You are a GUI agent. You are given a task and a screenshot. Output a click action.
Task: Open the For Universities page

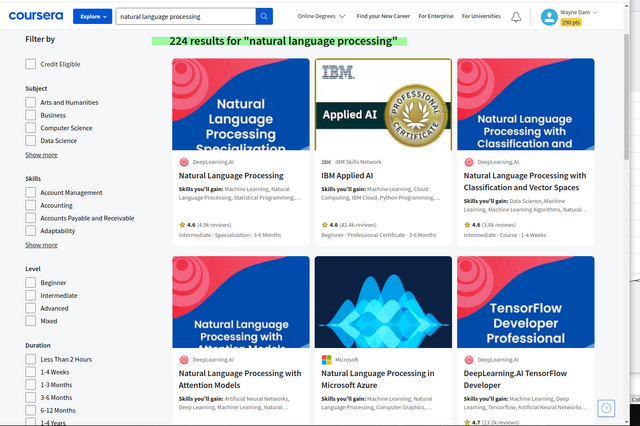coord(481,16)
